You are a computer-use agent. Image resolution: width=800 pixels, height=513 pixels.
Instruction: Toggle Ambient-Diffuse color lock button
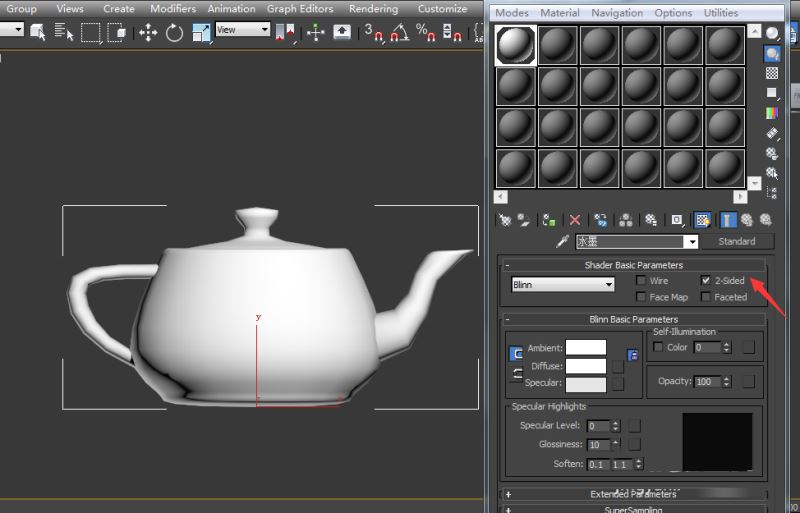click(x=516, y=354)
